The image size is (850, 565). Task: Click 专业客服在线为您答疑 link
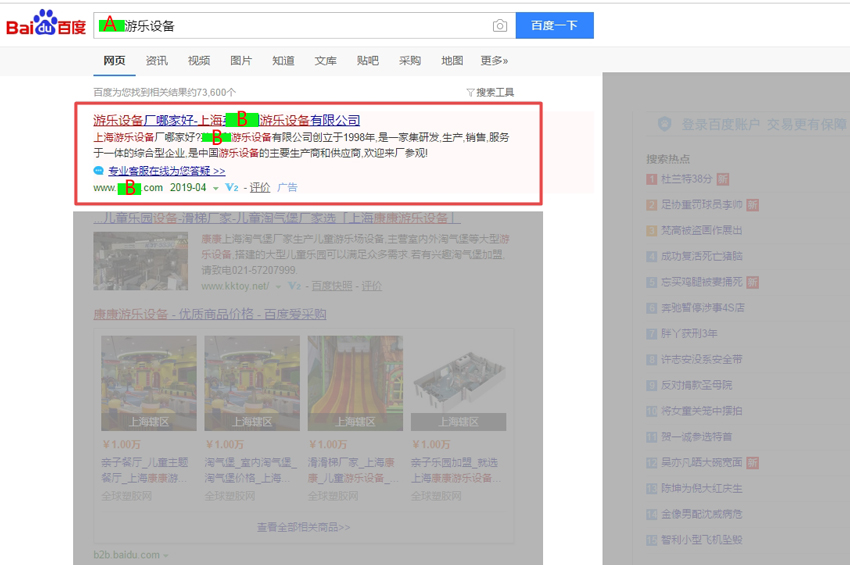166,171
